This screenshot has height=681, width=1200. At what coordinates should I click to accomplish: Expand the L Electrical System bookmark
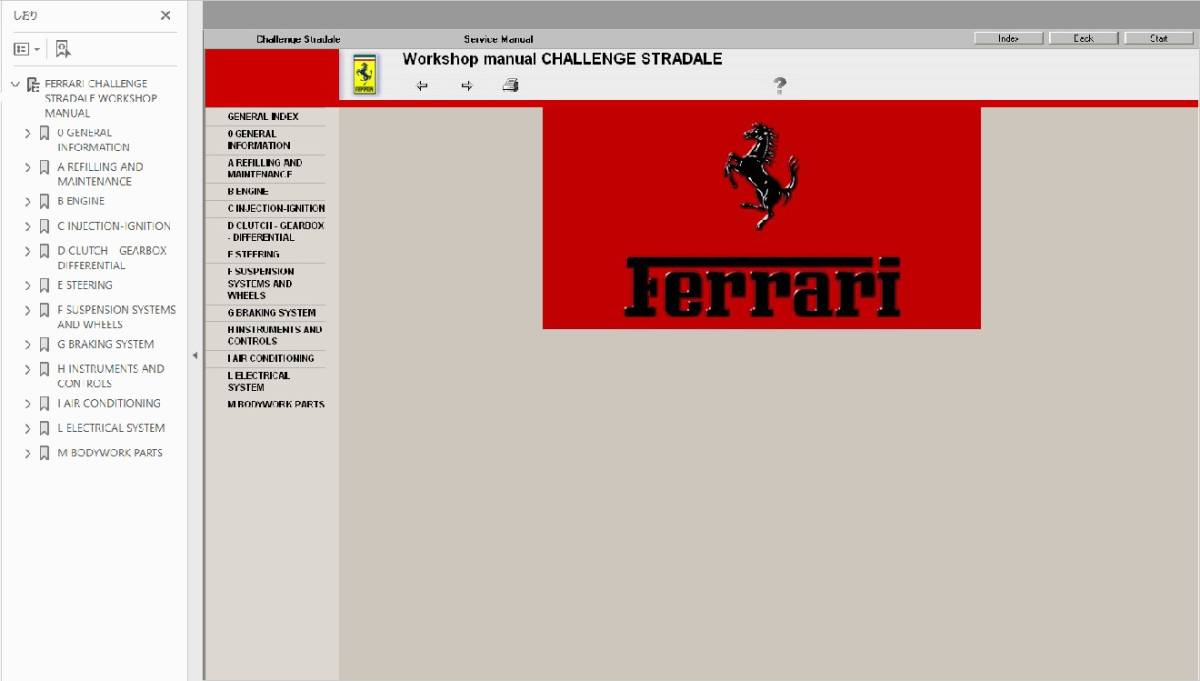pyautogui.click(x=28, y=428)
